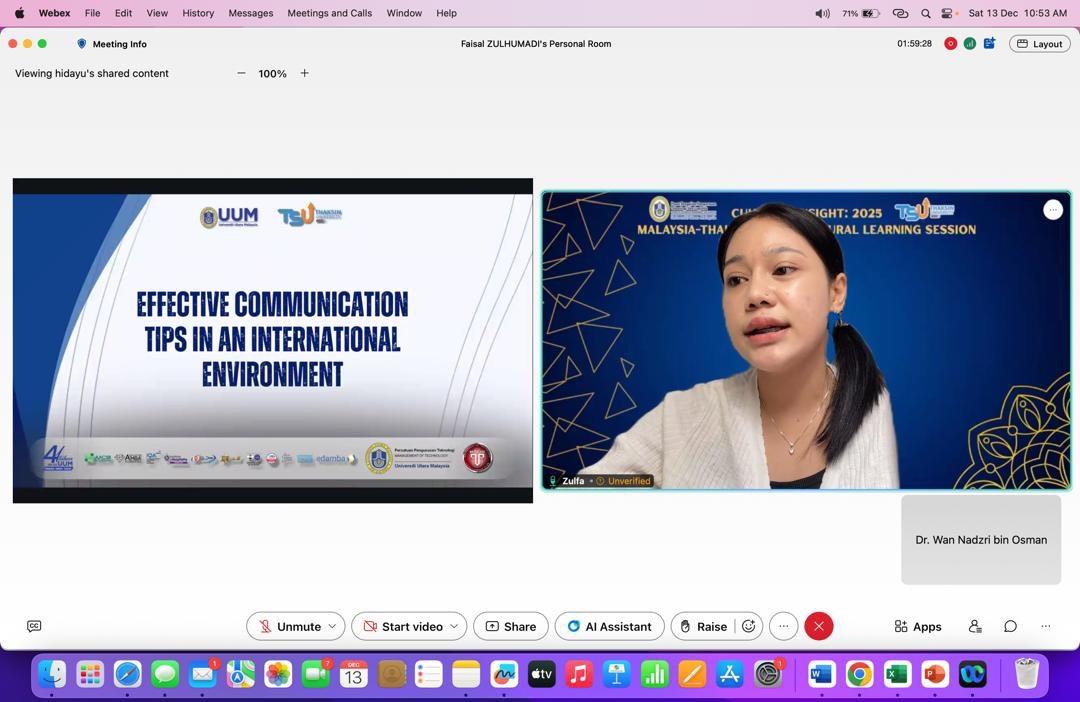The width and height of the screenshot is (1080, 702).
Task: Open the AI Assistant
Action: click(x=609, y=626)
